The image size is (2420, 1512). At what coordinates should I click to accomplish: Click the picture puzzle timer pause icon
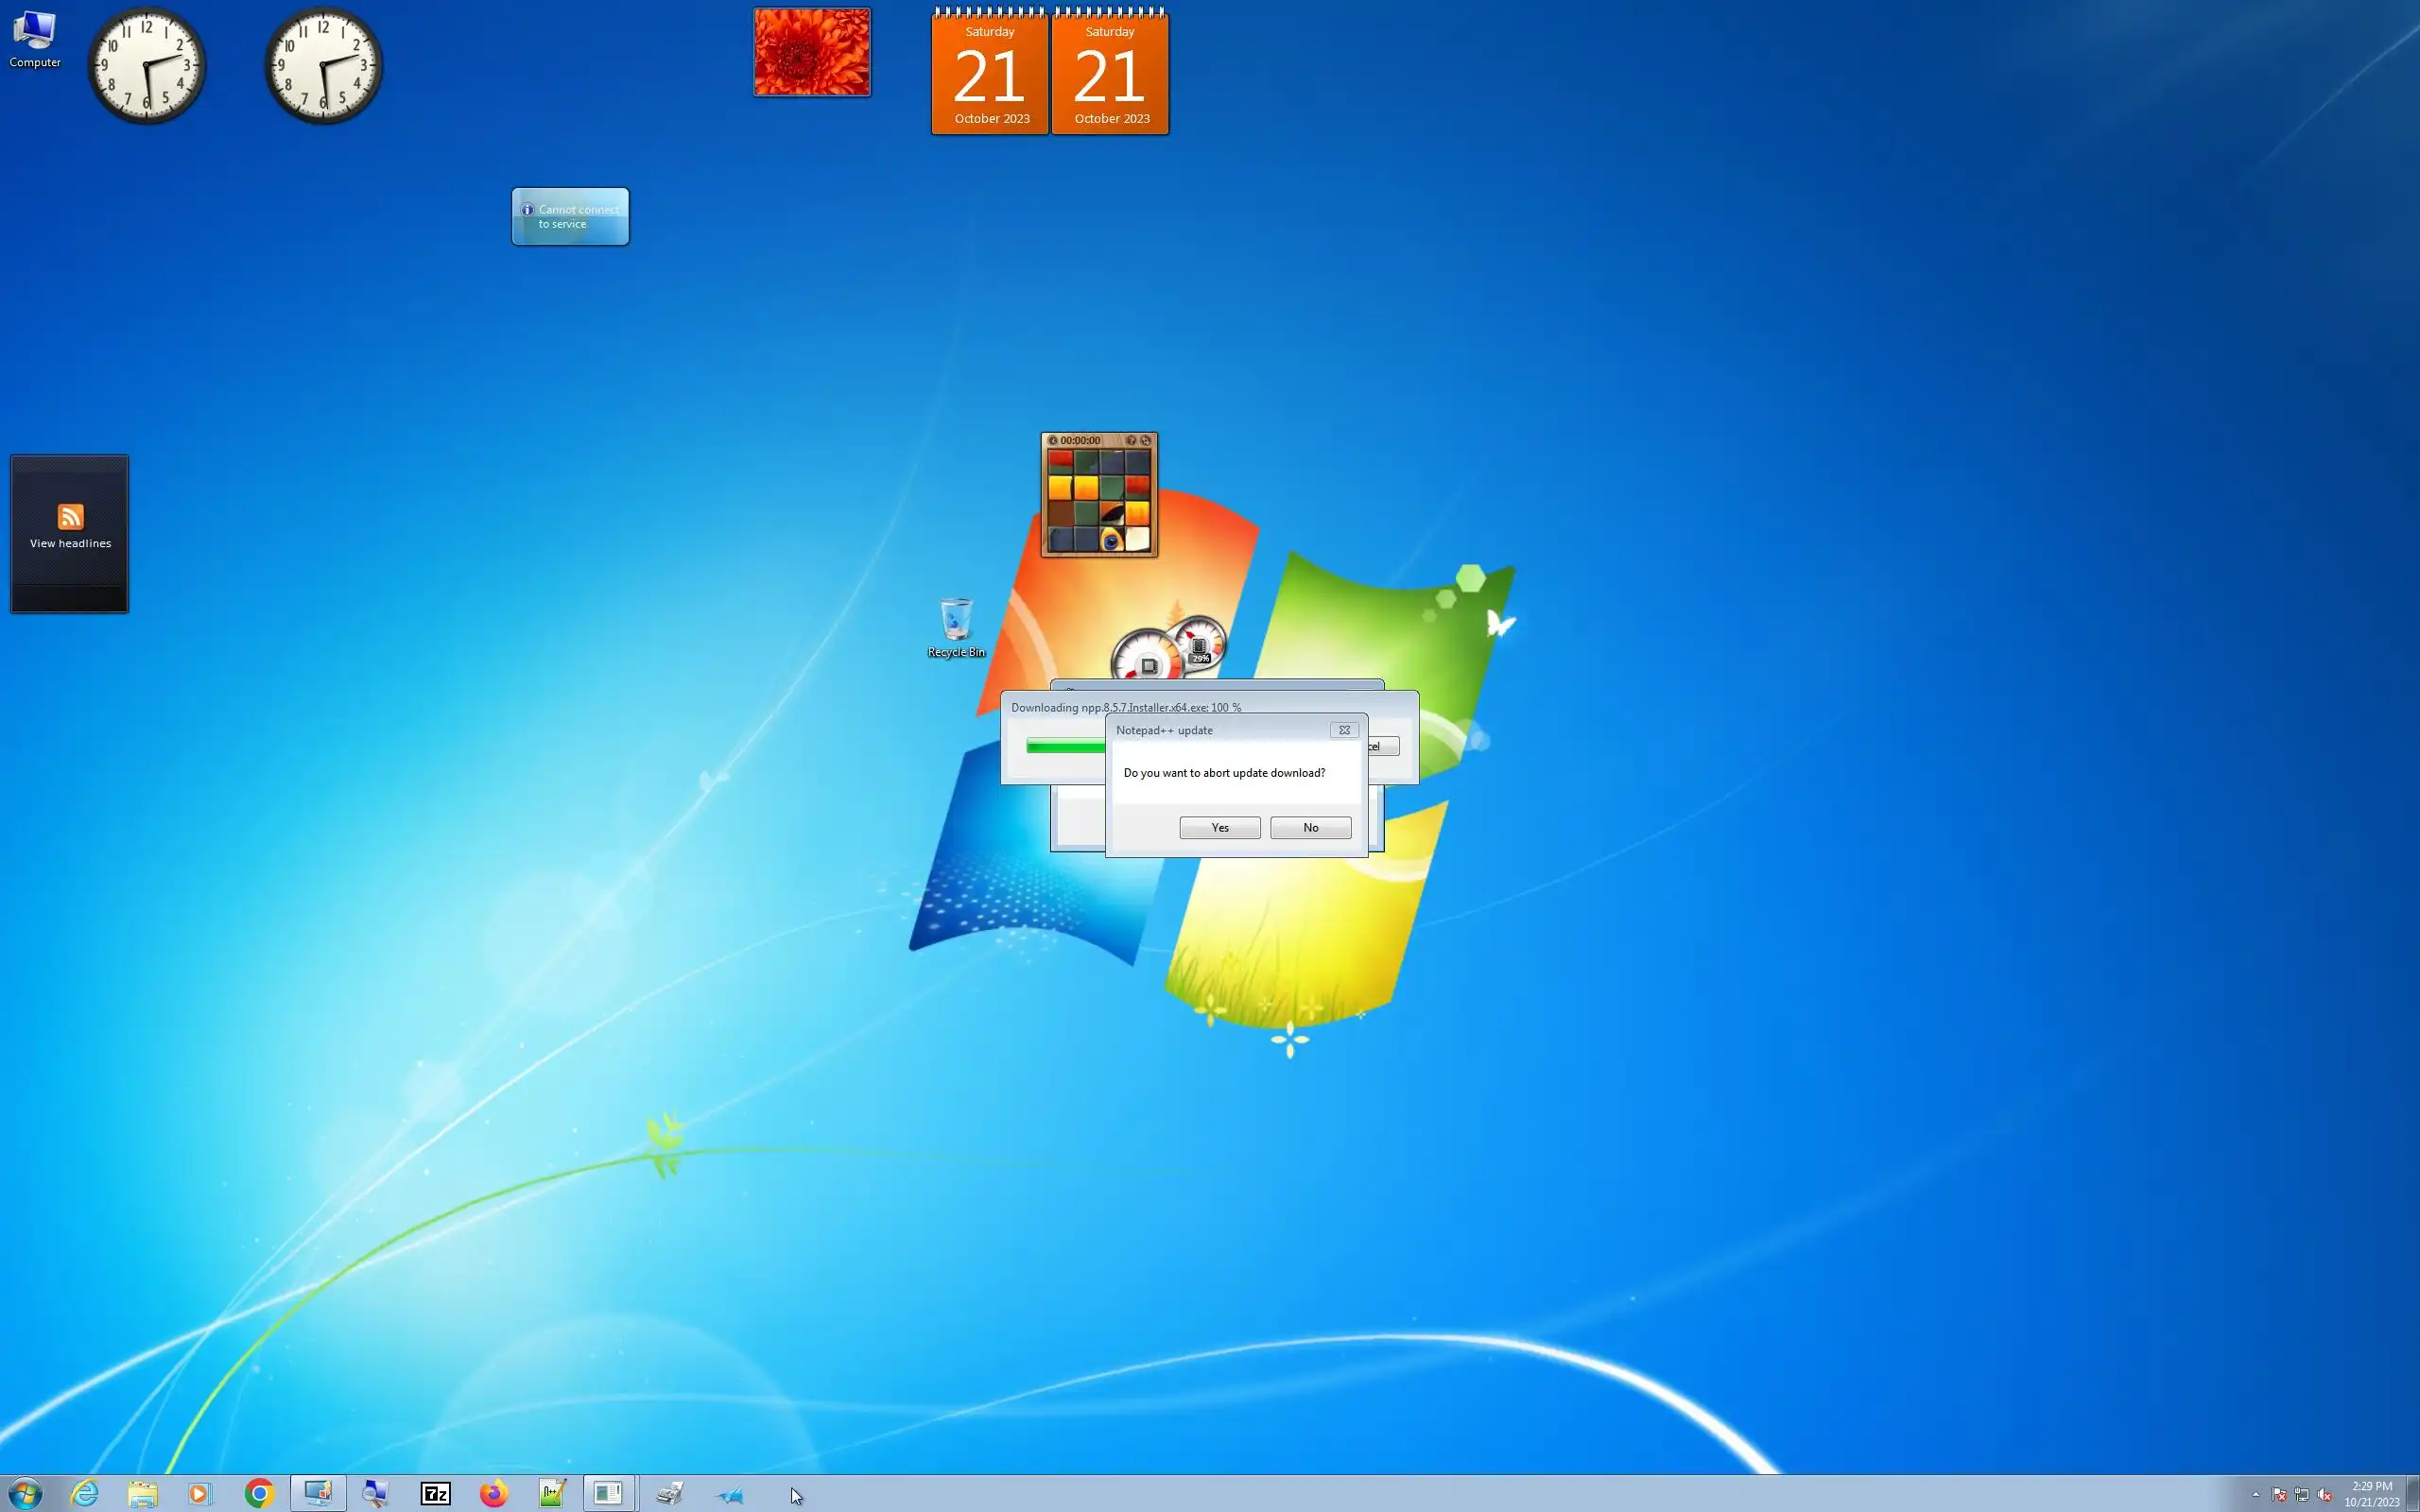point(1053,440)
